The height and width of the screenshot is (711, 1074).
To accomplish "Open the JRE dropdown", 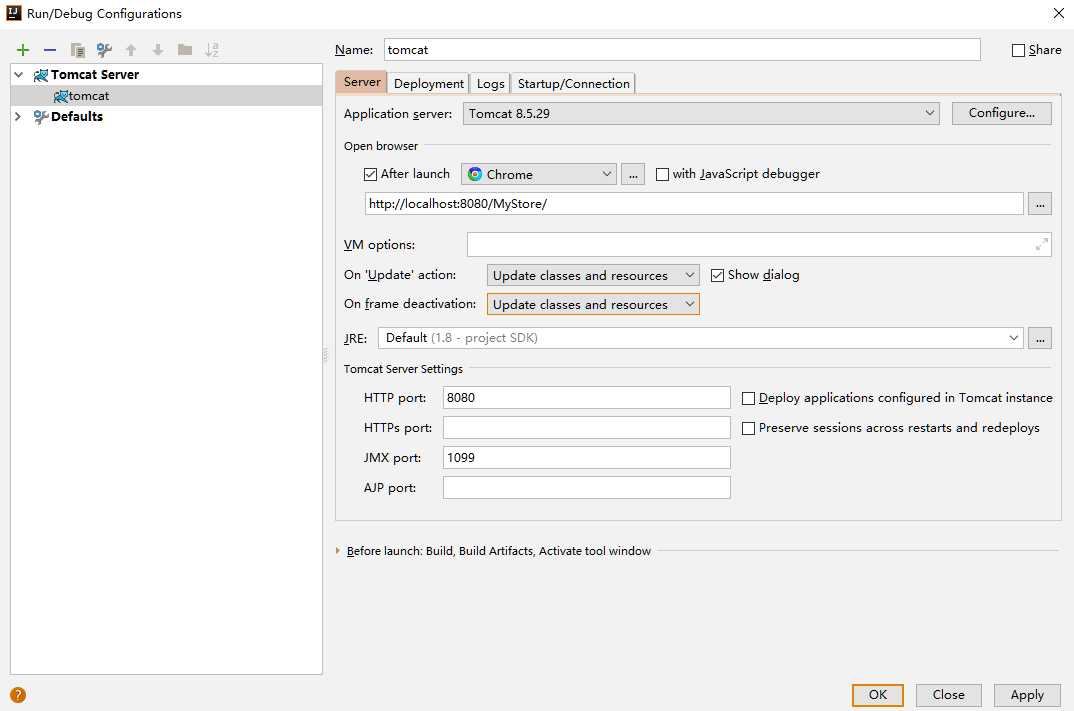I will [701, 338].
